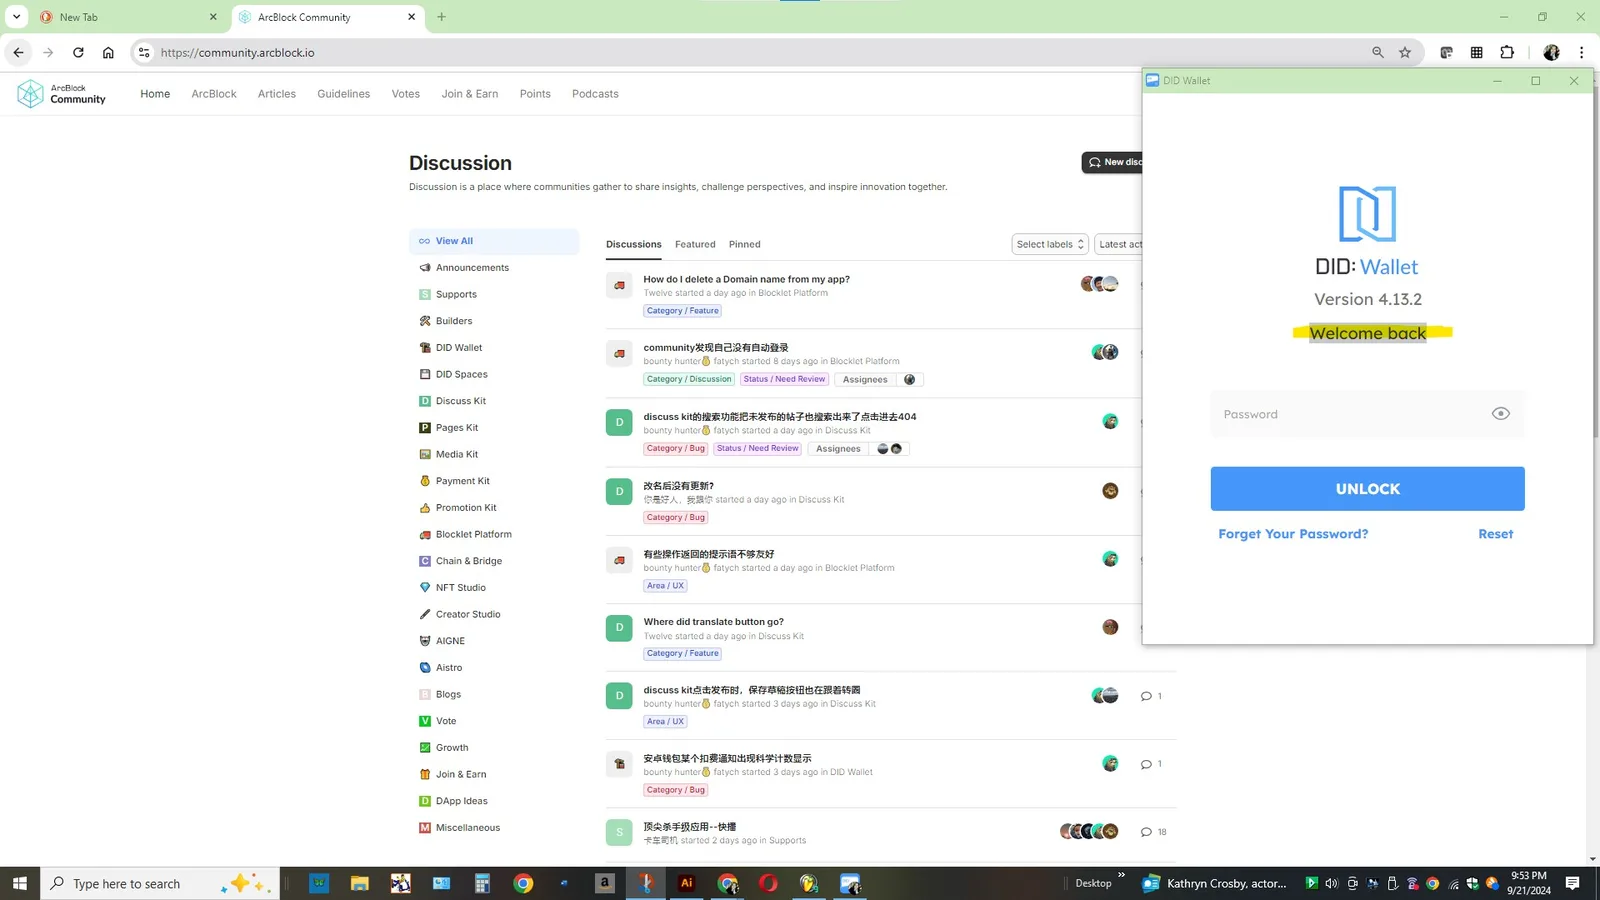Click the Password field in DID Wallet
The height and width of the screenshot is (900, 1600).
click(1367, 414)
